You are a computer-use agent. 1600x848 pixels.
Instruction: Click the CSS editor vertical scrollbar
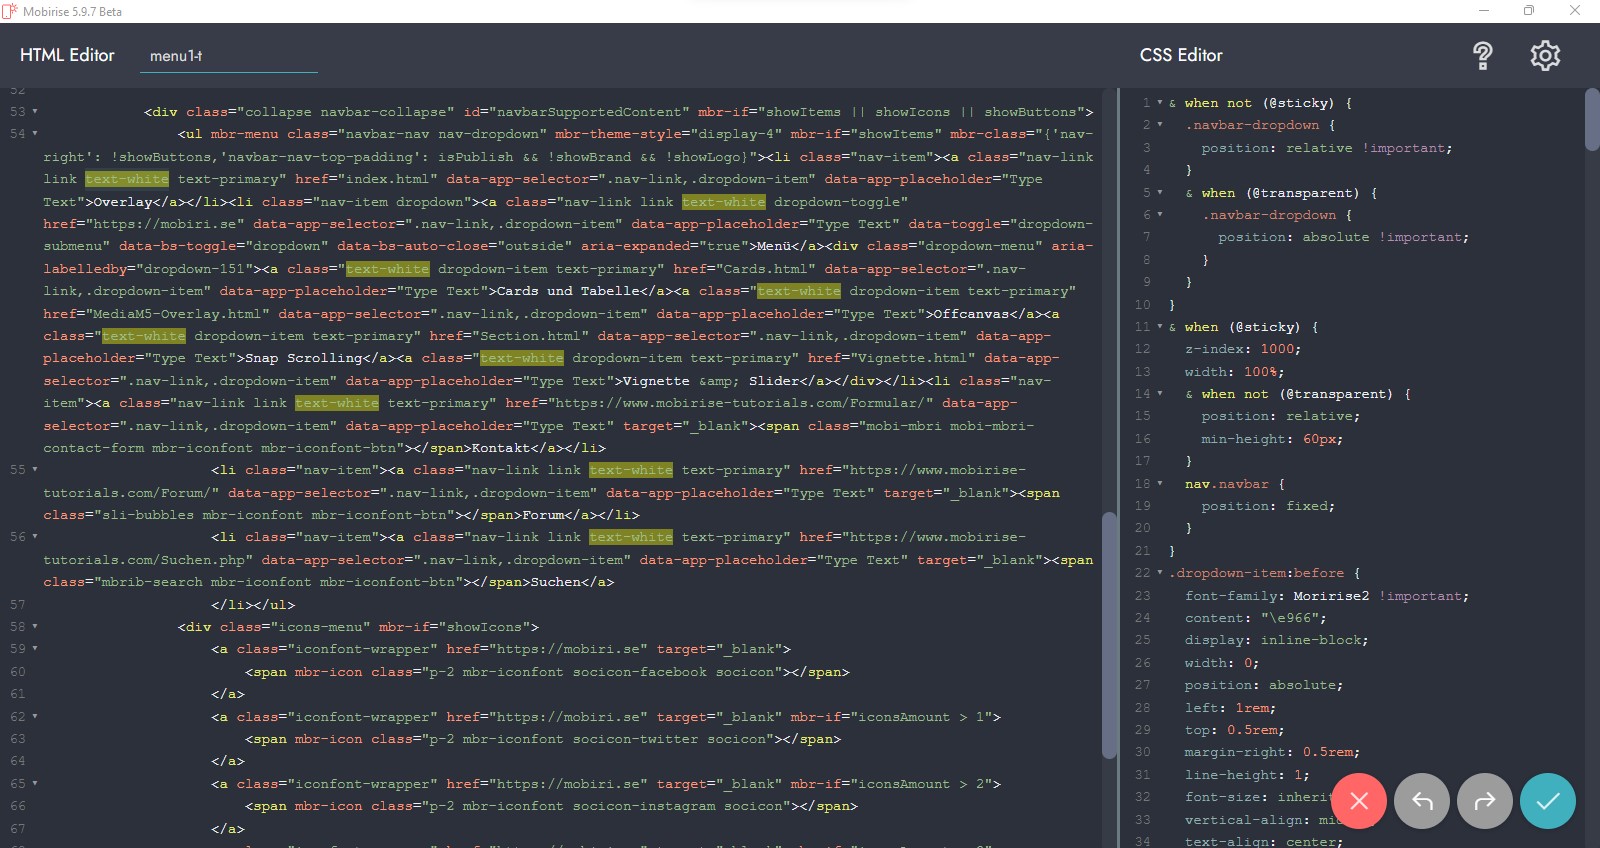pos(1592,120)
